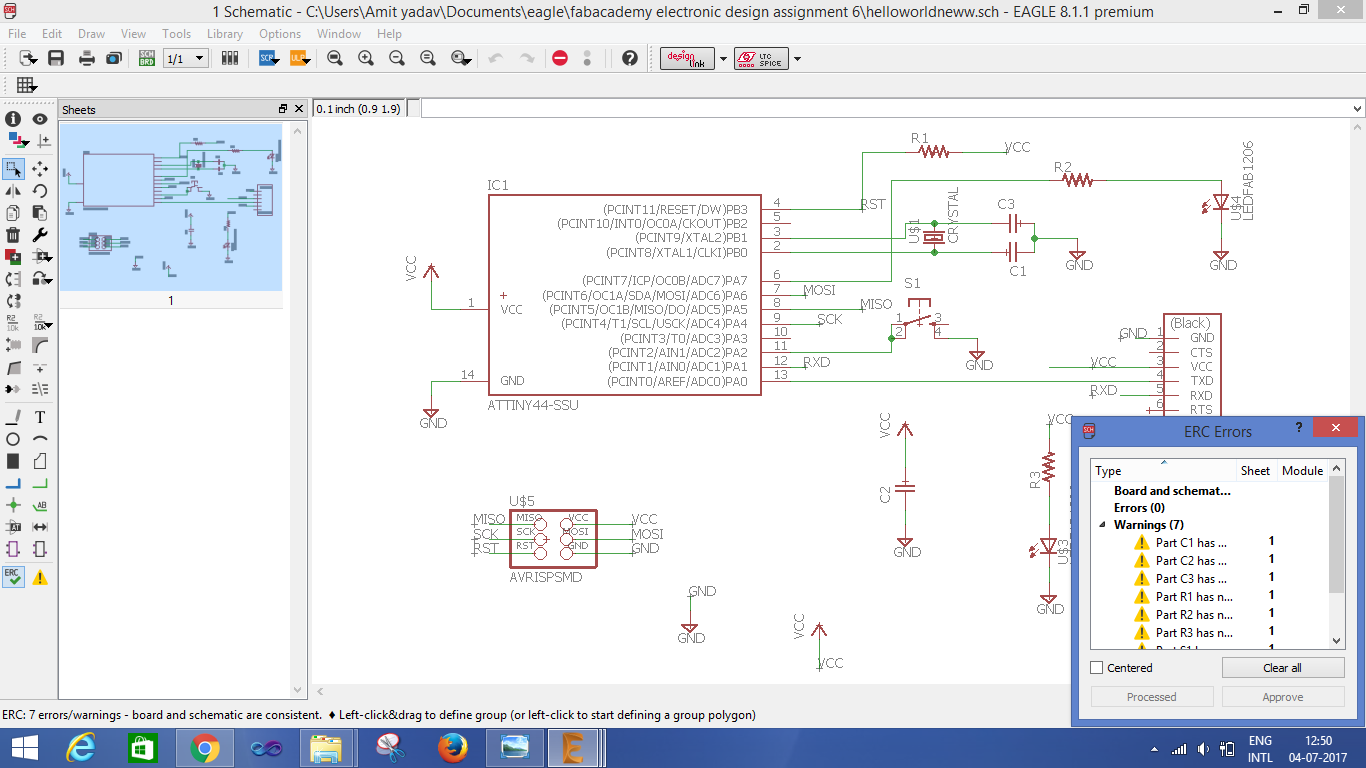Click the Clear all button
The image size is (1366, 768).
[x=1283, y=668]
